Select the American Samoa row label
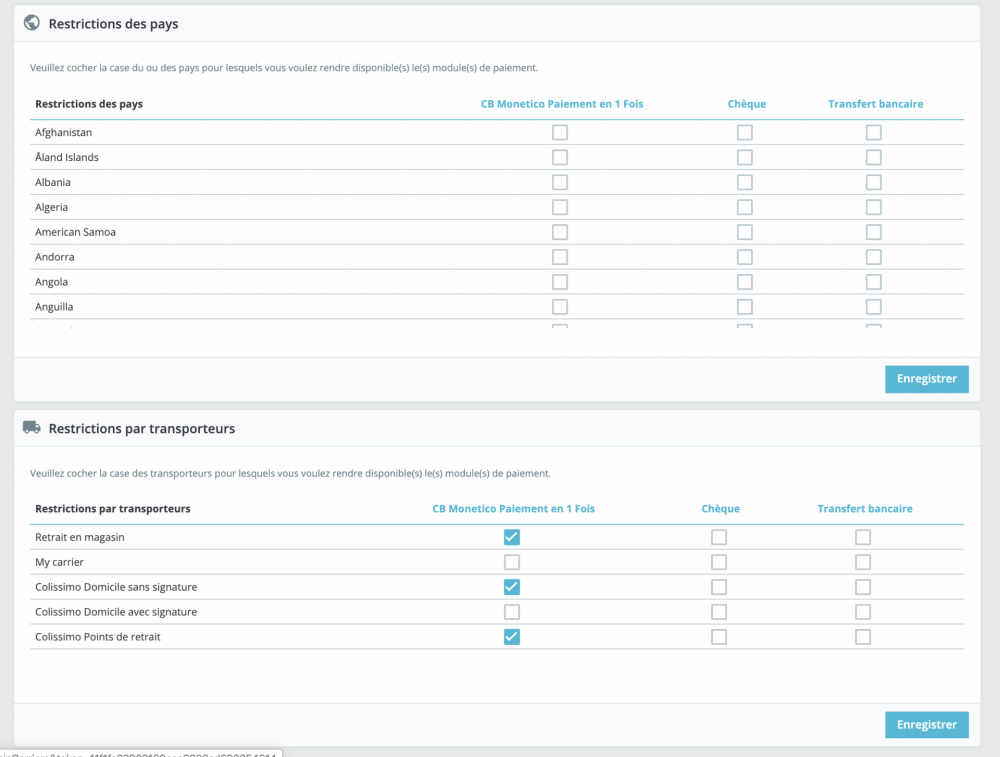The width and height of the screenshot is (1000, 757). (x=75, y=232)
